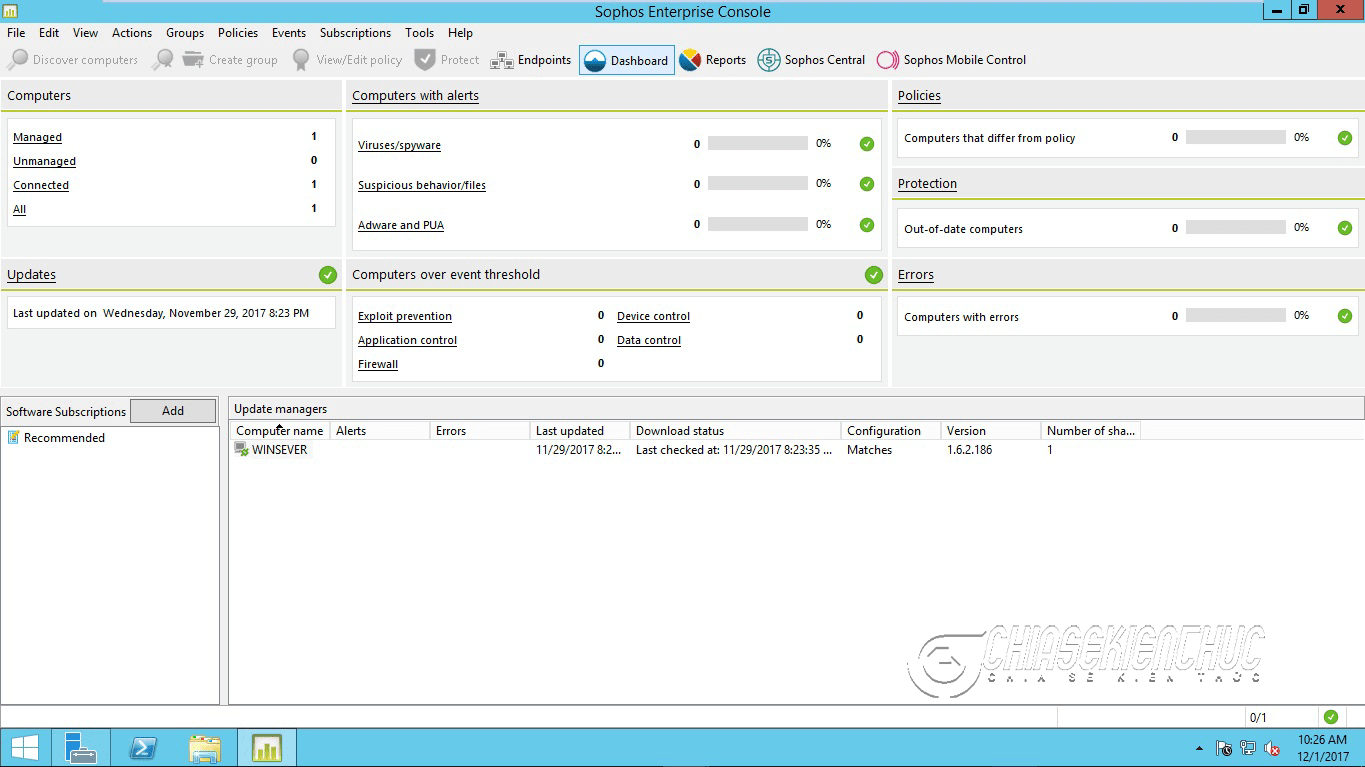The image size is (1365, 767).
Task: Click the differ from policy green check icon
Action: [1345, 138]
